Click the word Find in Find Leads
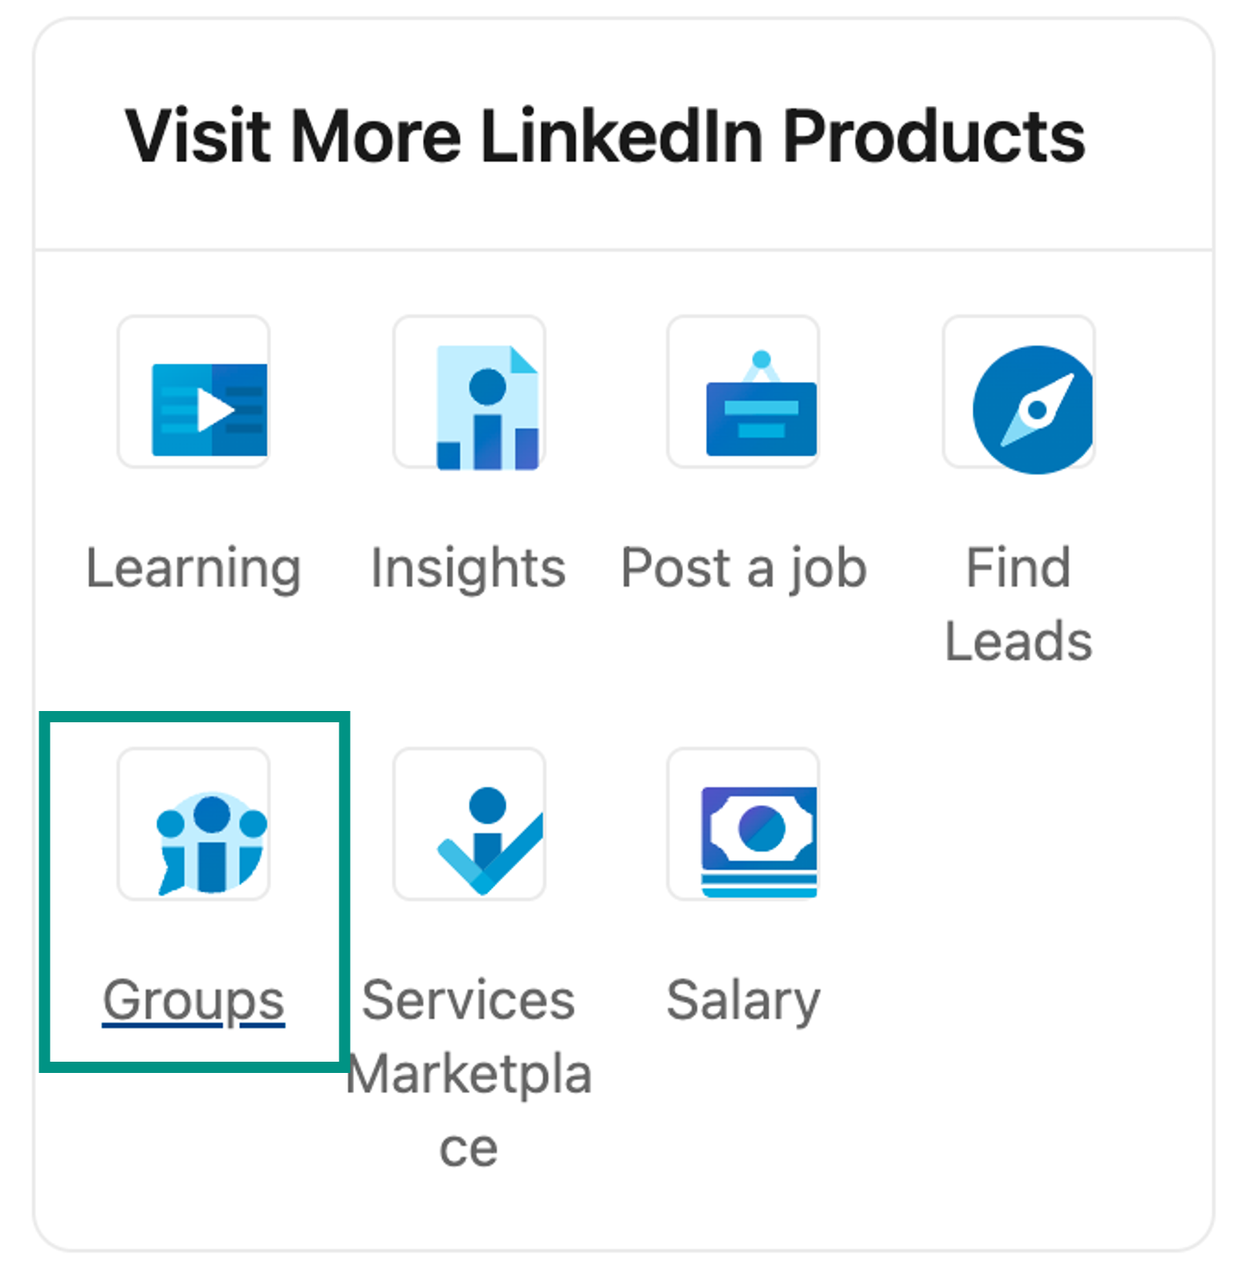This screenshot has height=1280, width=1243. coord(1018,567)
